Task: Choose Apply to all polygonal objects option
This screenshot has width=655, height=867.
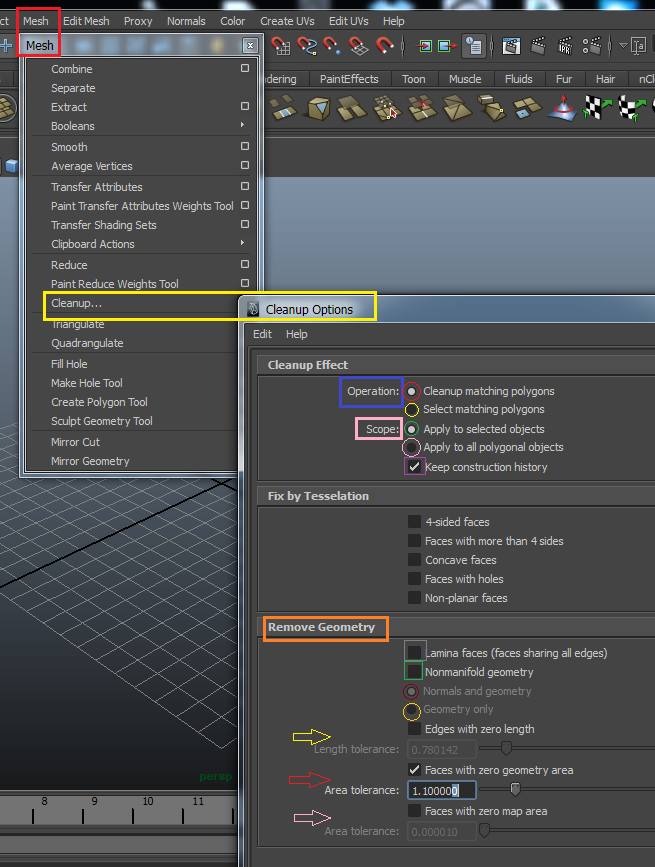Action: point(411,447)
